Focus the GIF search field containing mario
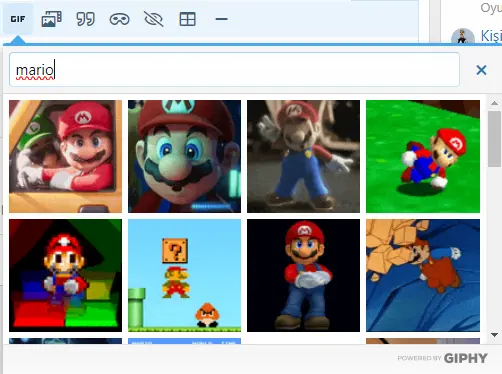502x374 pixels. click(x=234, y=70)
